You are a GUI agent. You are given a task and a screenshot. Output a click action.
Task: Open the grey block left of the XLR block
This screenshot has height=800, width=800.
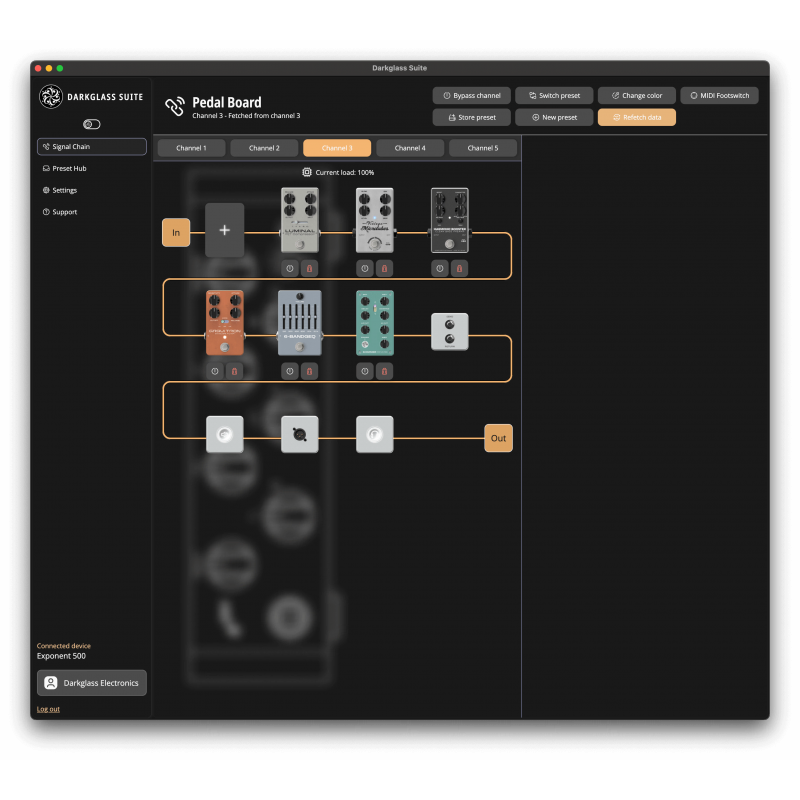click(224, 434)
